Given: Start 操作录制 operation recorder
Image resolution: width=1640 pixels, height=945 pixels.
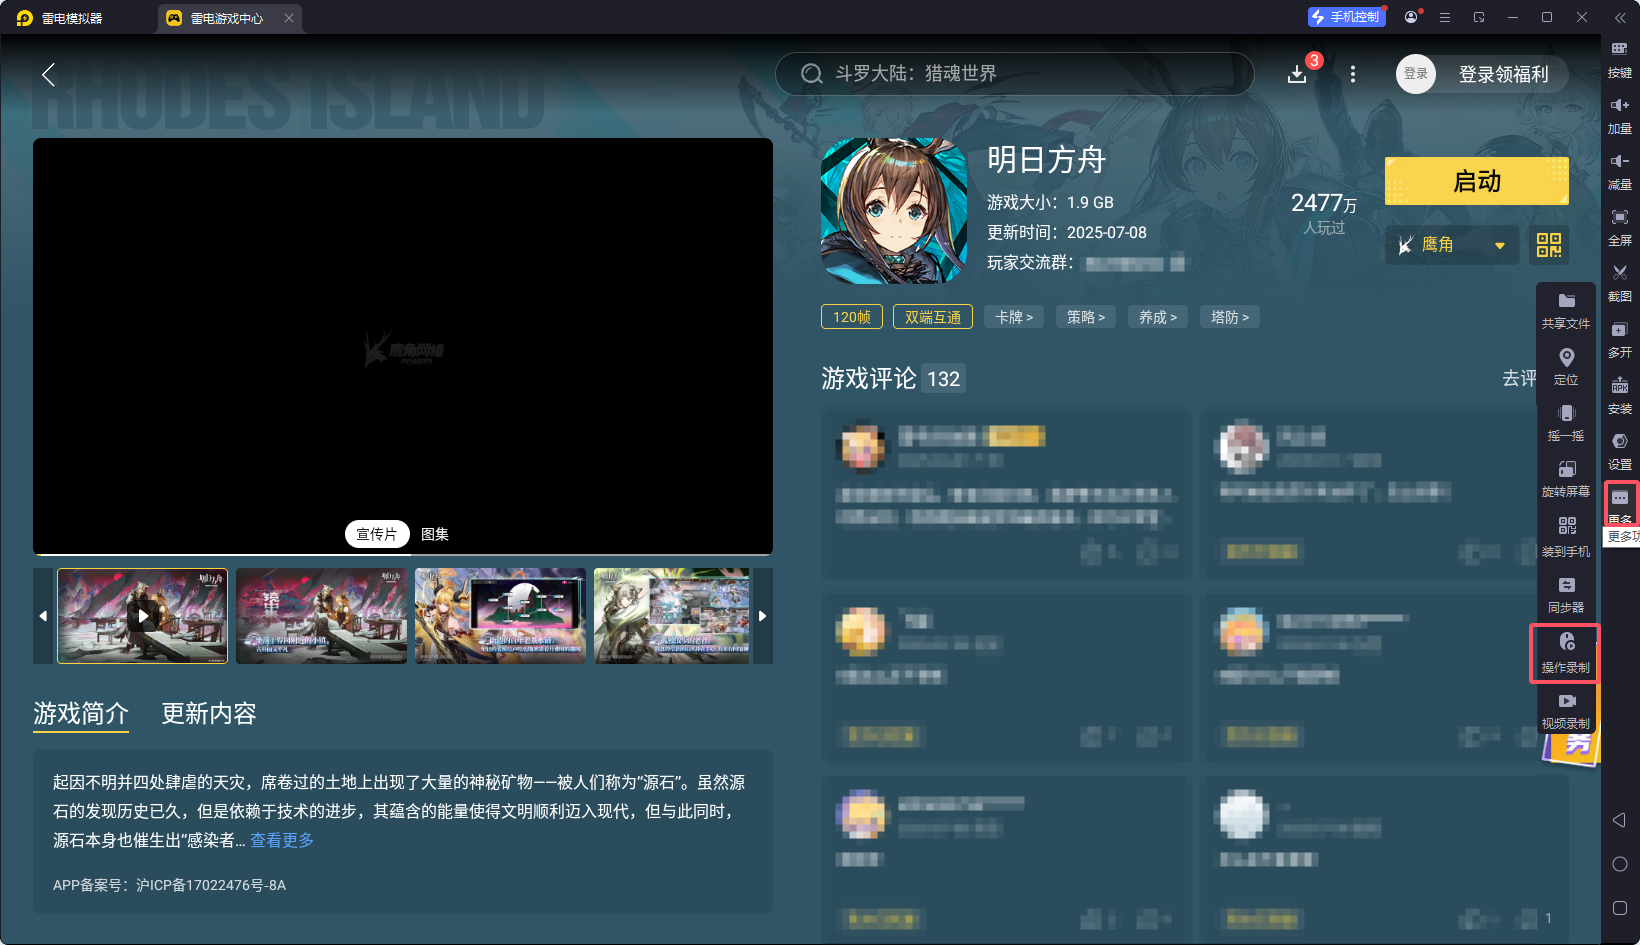Looking at the screenshot, I should pyautogui.click(x=1566, y=653).
